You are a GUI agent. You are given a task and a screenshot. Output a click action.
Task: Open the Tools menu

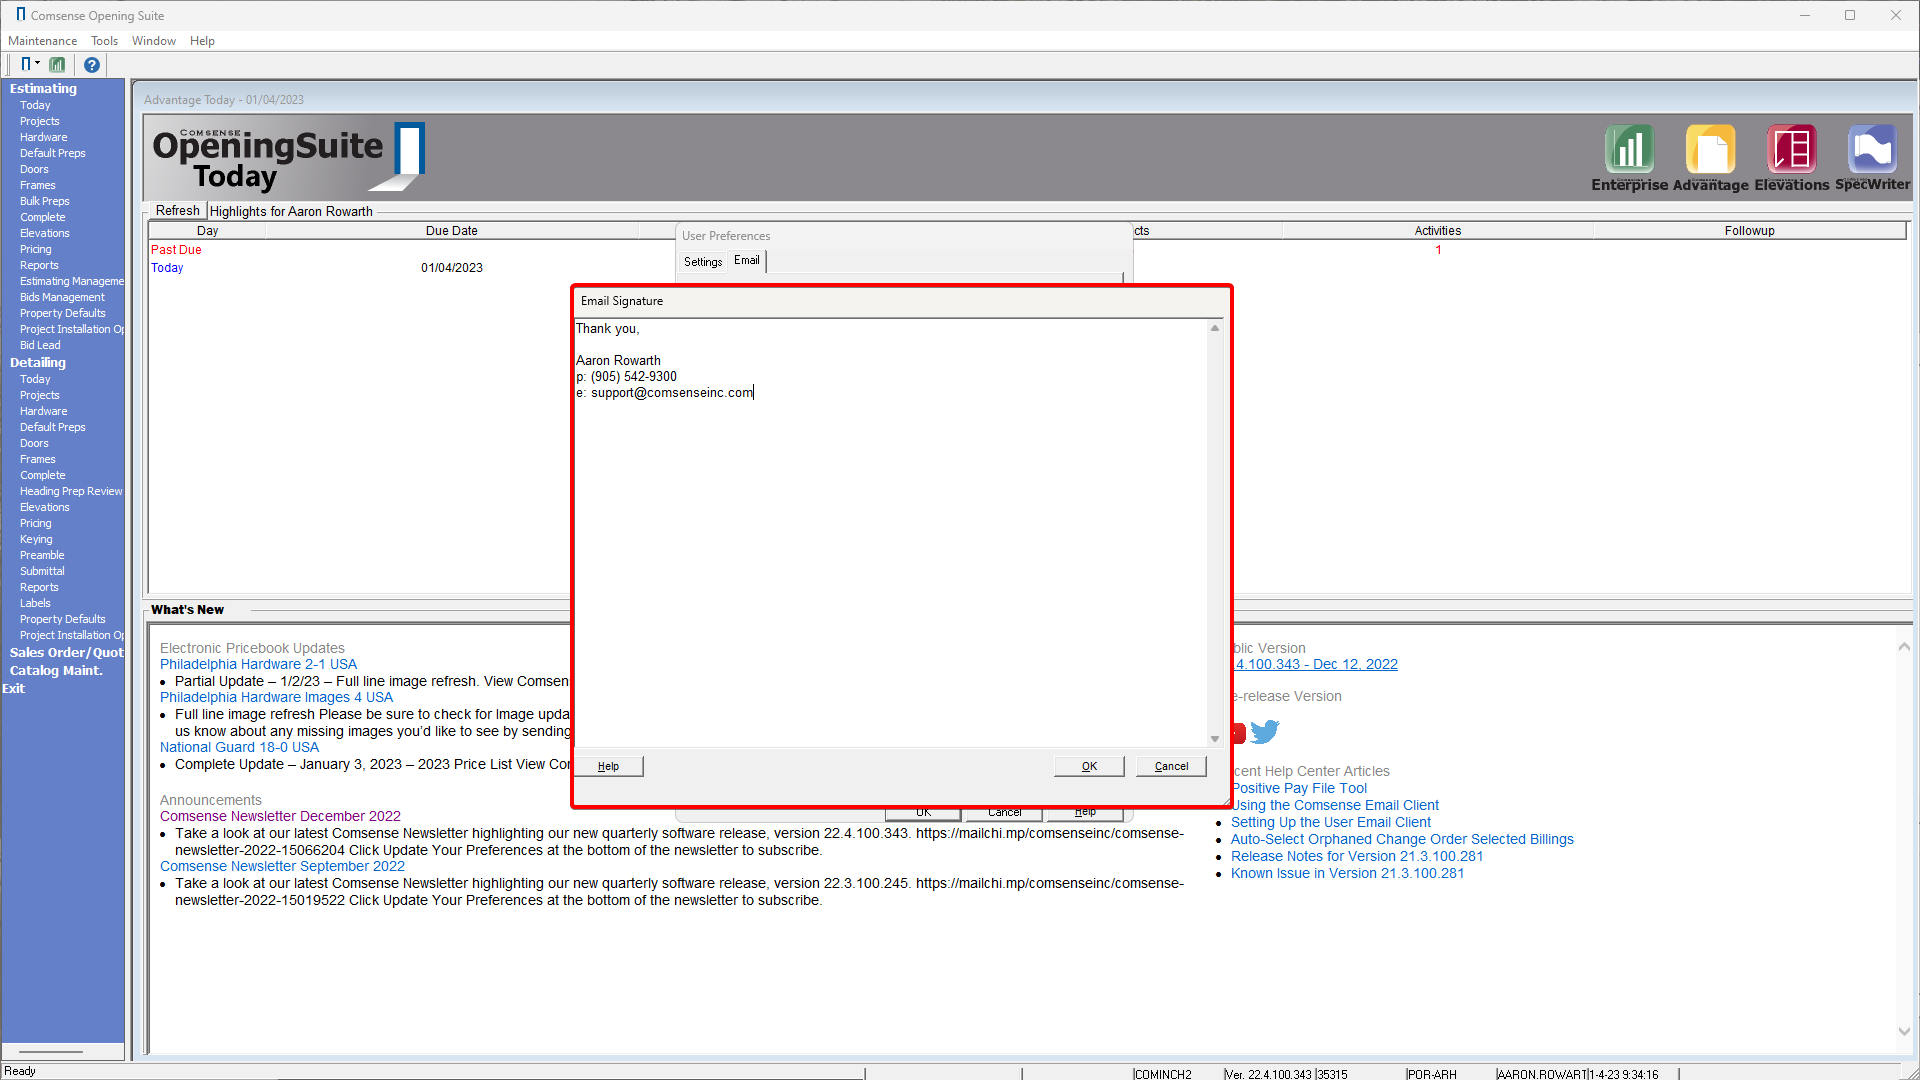click(x=104, y=41)
